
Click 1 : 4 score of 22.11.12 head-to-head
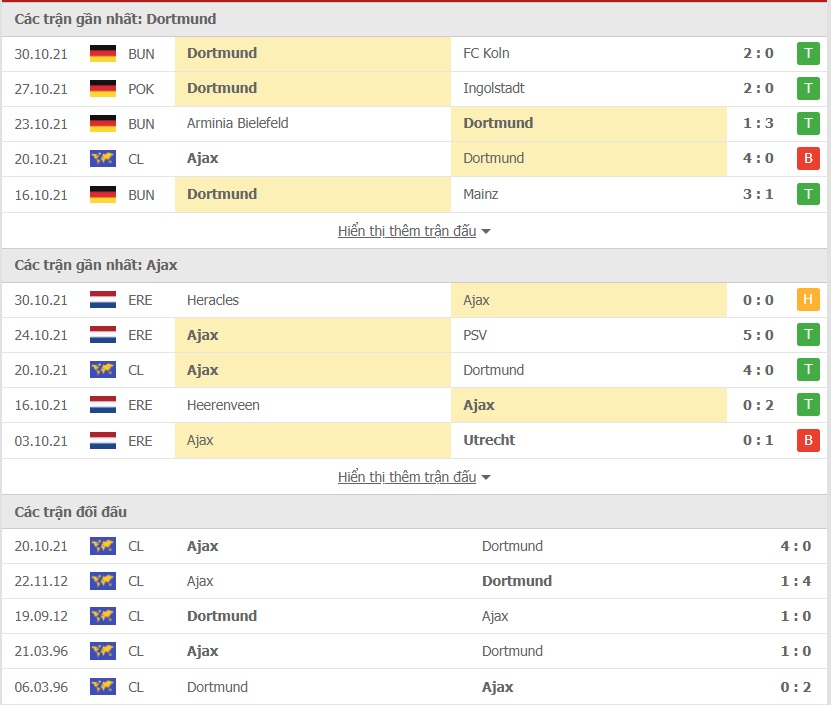pos(795,581)
